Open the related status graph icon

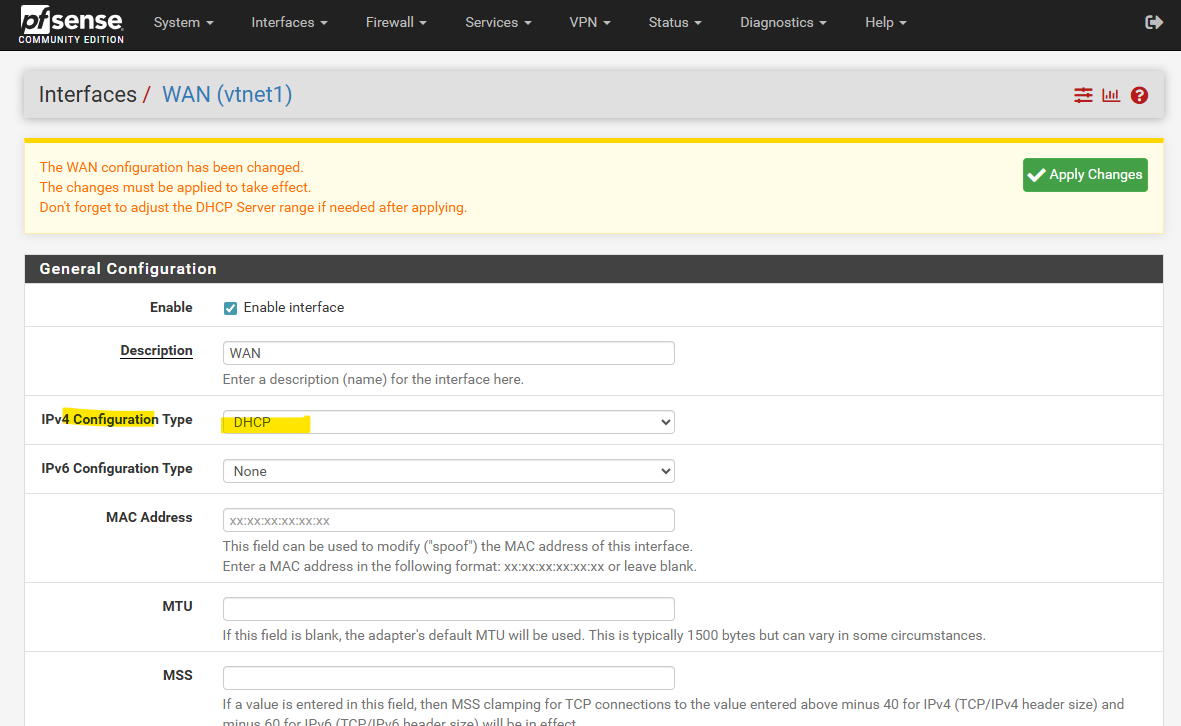coord(1111,95)
